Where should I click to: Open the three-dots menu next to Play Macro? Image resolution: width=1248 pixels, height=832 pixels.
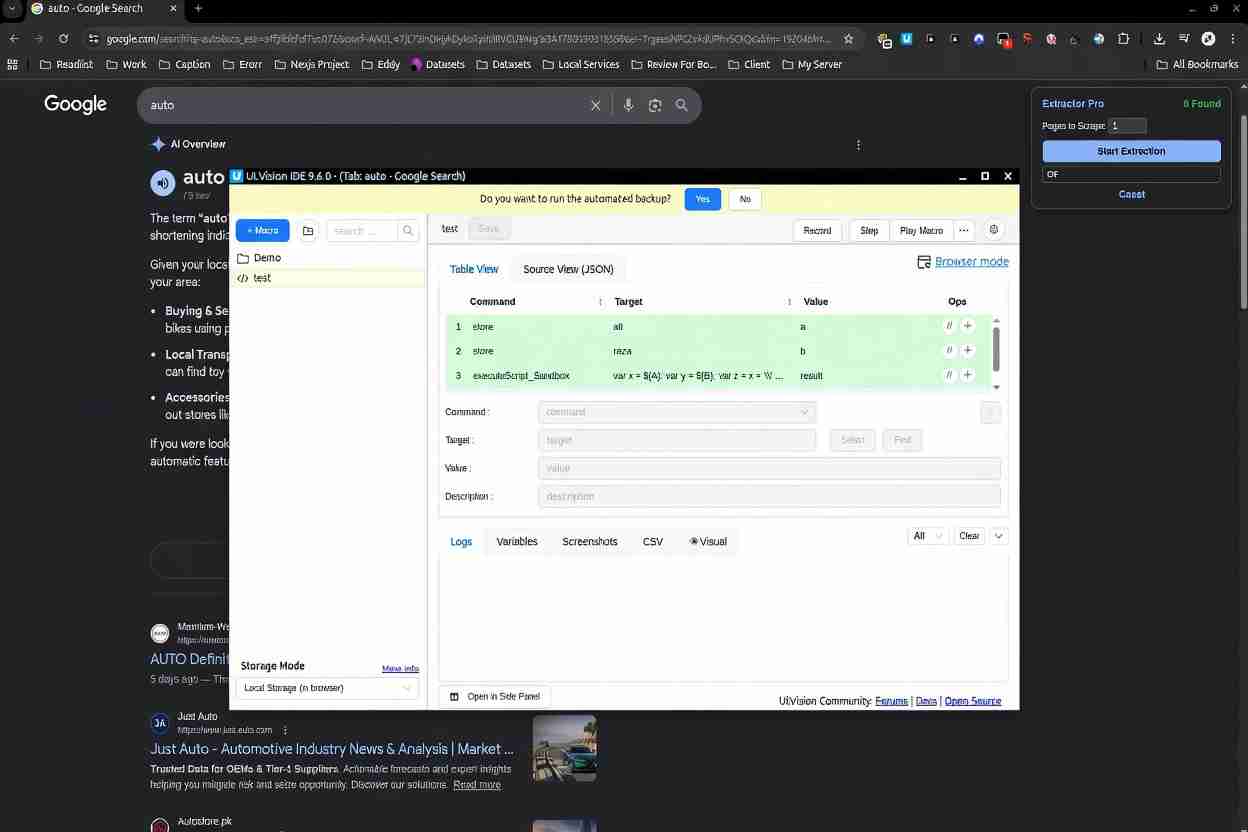coord(964,230)
